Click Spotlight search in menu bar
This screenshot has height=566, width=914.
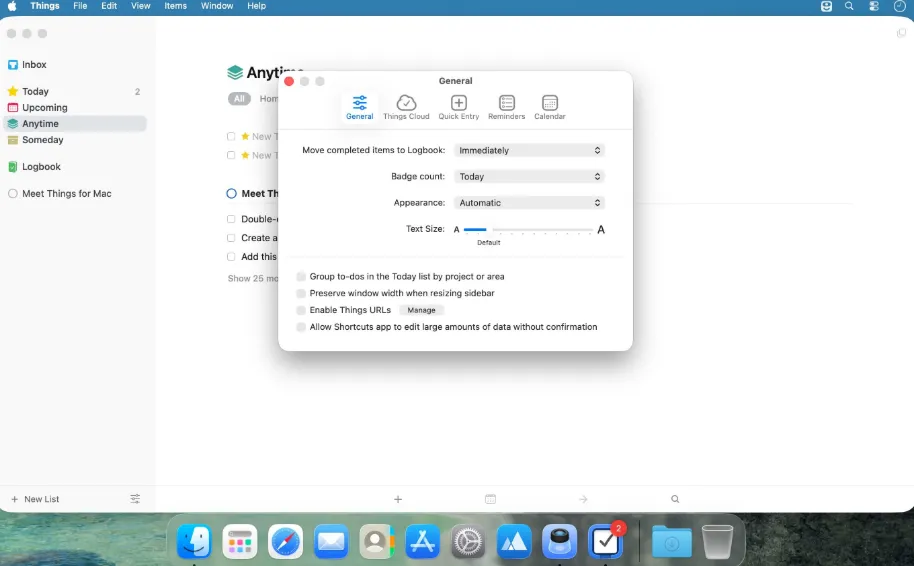(x=849, y=6)
